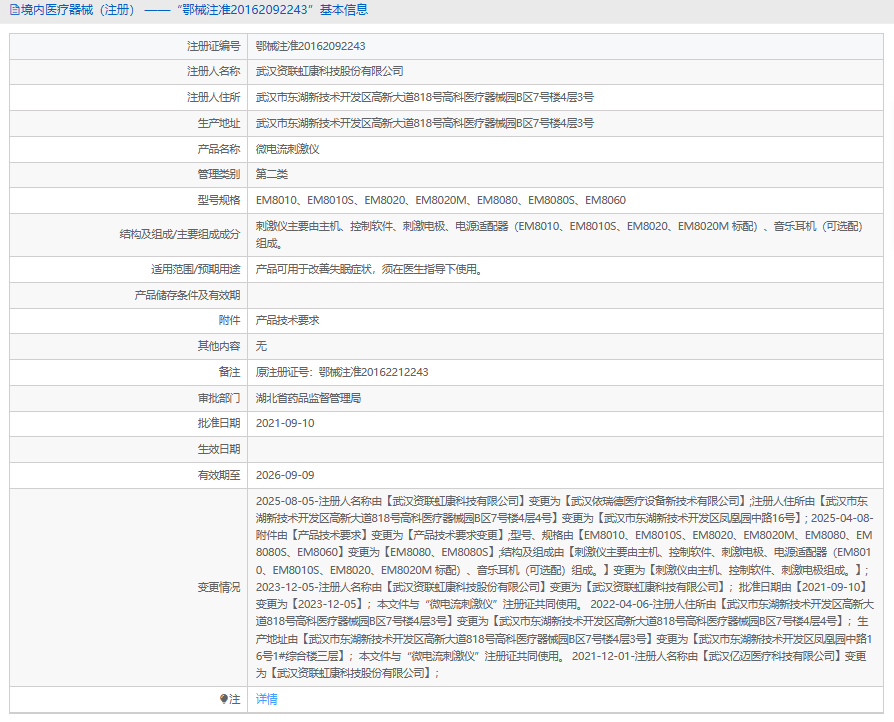This screenshot has width=894, height=722.
Task: Select the 无 value in 其他内容 row
Action: (x=261, y=346)
